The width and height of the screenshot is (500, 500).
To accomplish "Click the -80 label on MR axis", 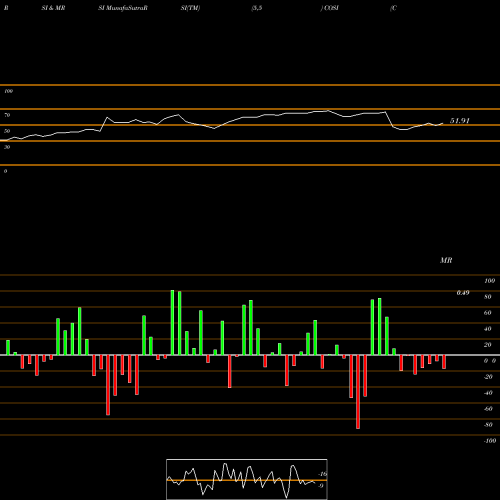I will (488, 425).
